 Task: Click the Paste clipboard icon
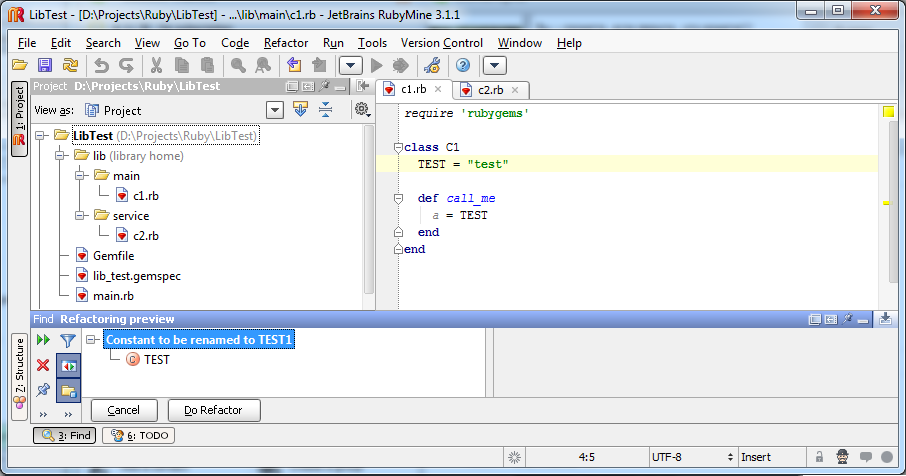pos(207,65)
